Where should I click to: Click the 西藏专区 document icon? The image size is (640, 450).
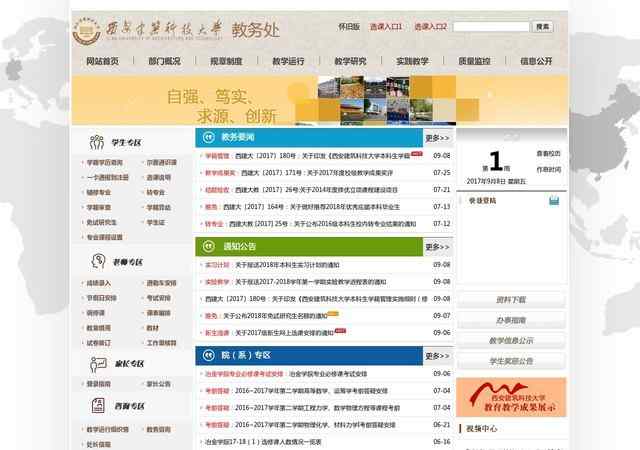point(98,405)
